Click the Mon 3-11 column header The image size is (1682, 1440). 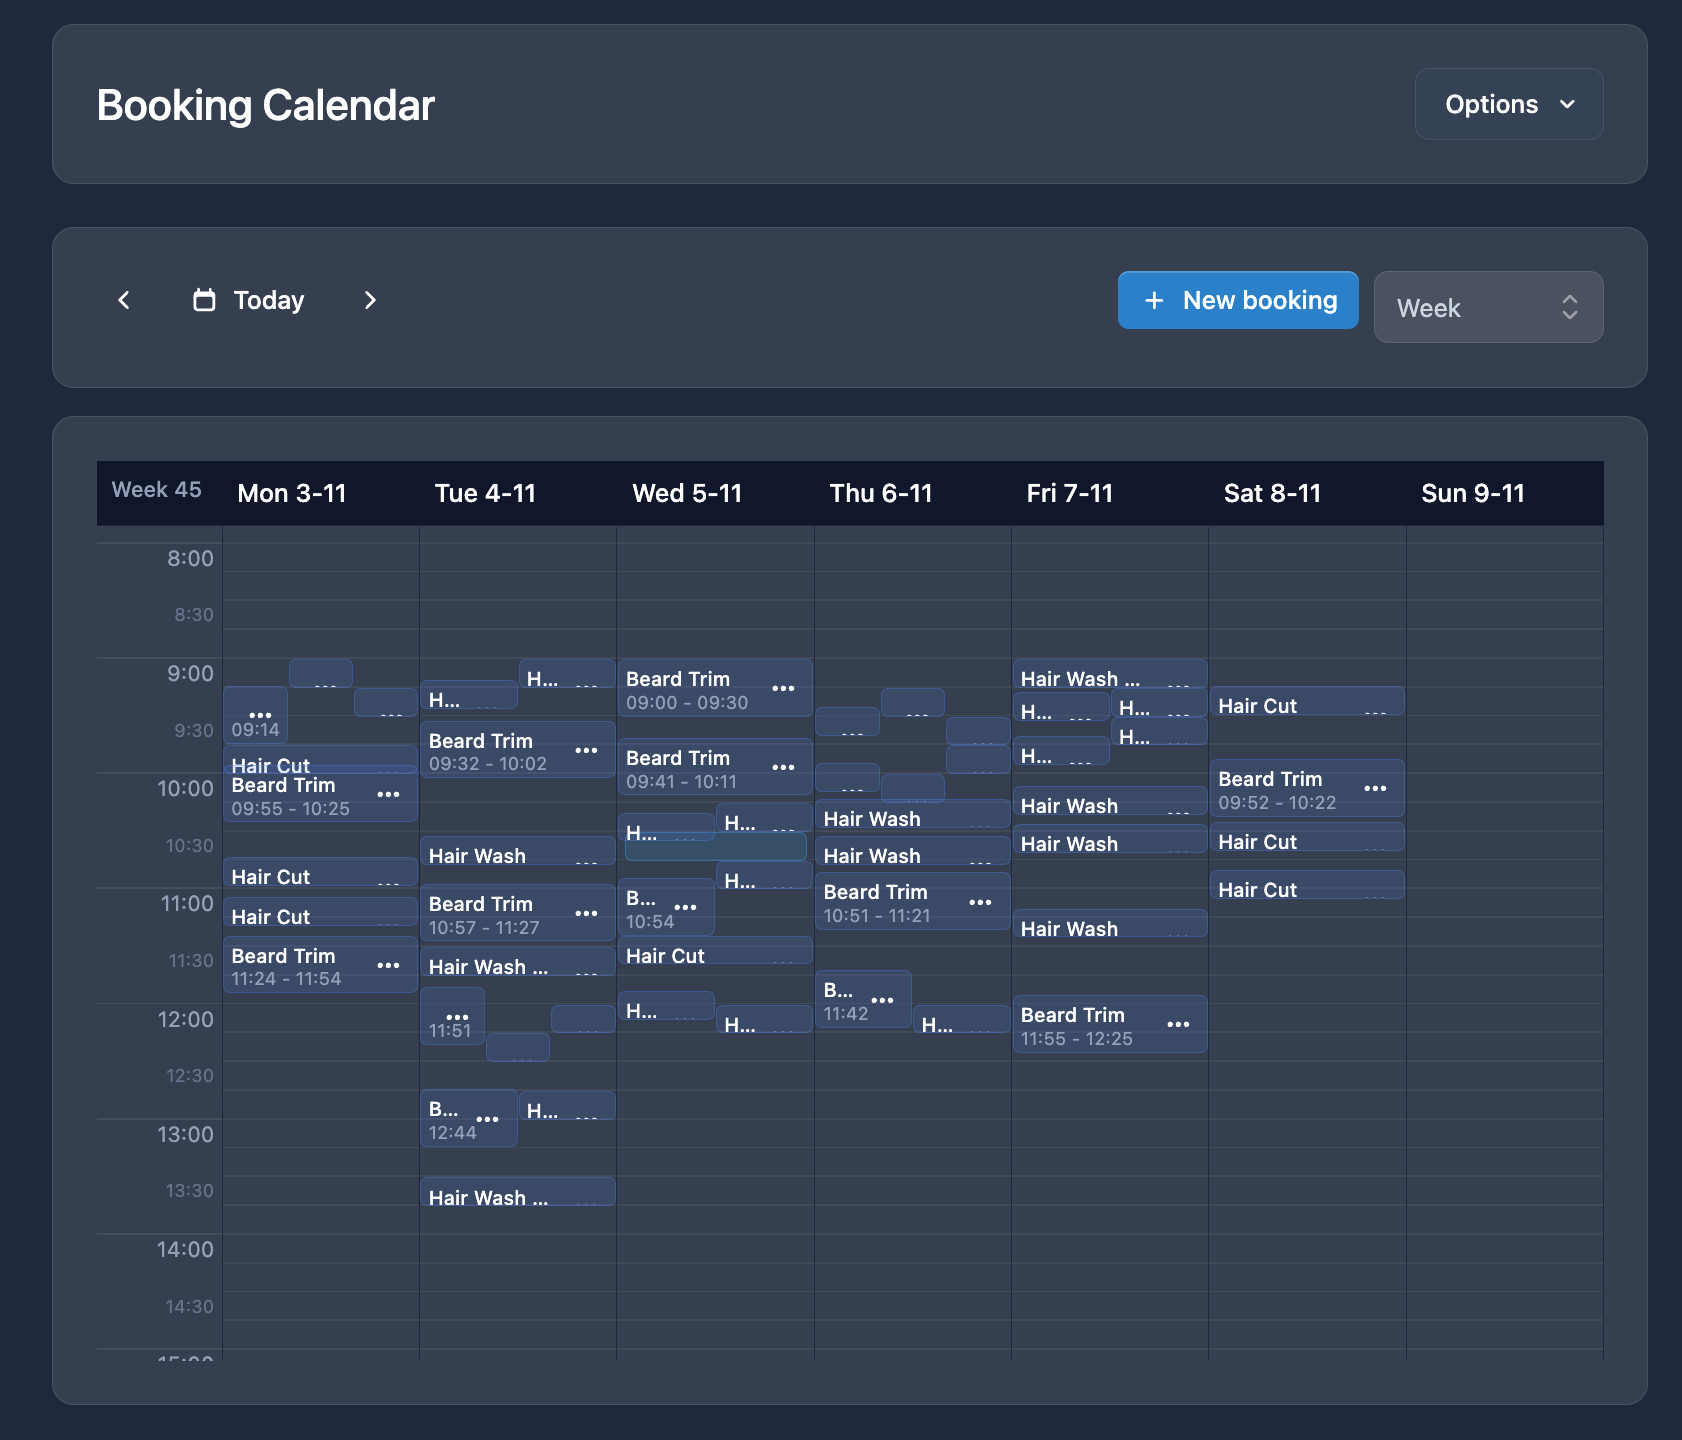291,492
